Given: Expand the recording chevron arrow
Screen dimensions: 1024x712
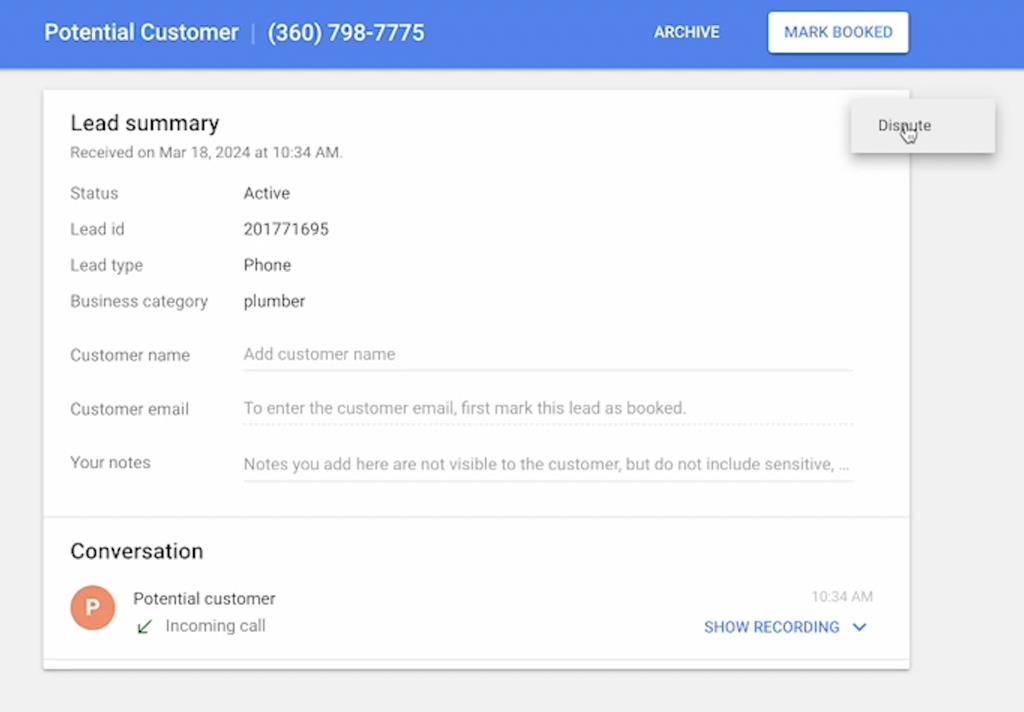Looking at the screenshot, I should (859, 627).
